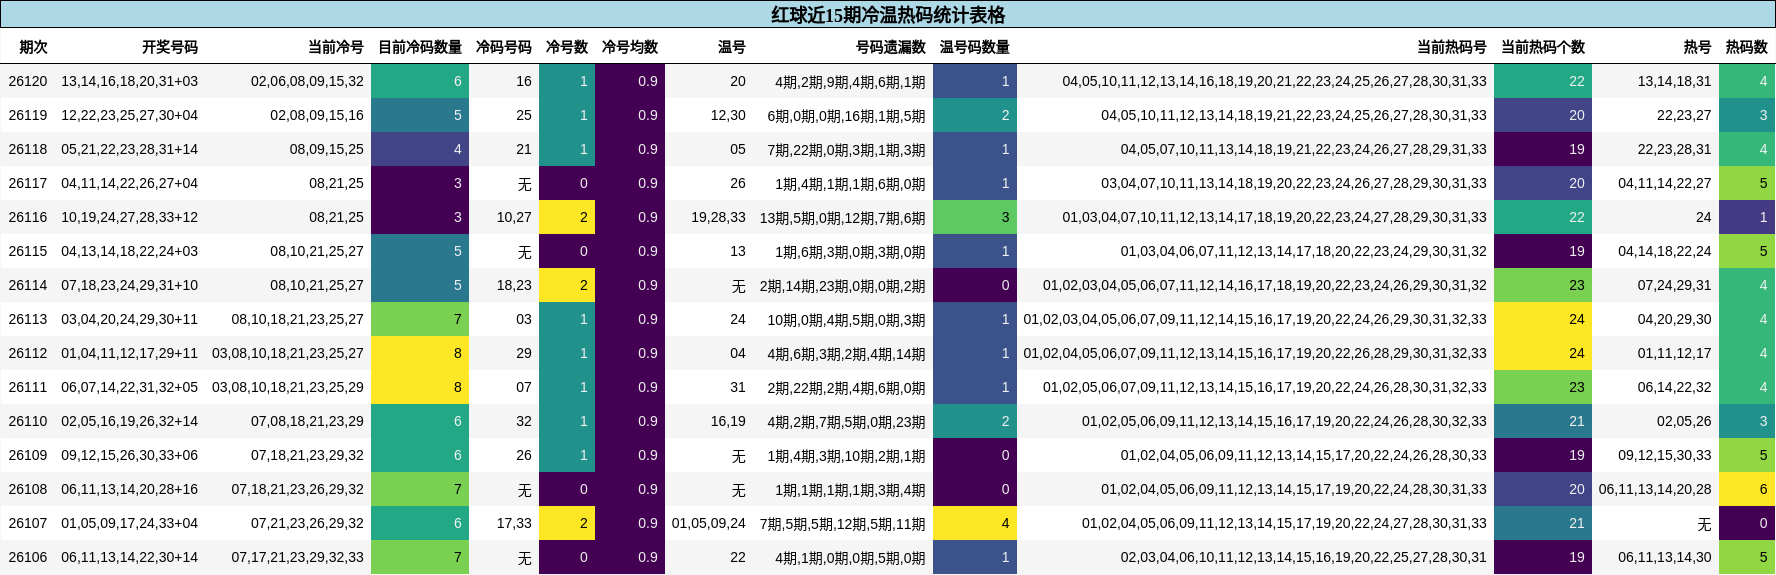
Task: Click warm numbers 01,05,09,24
Action: (x=709, y=523)
